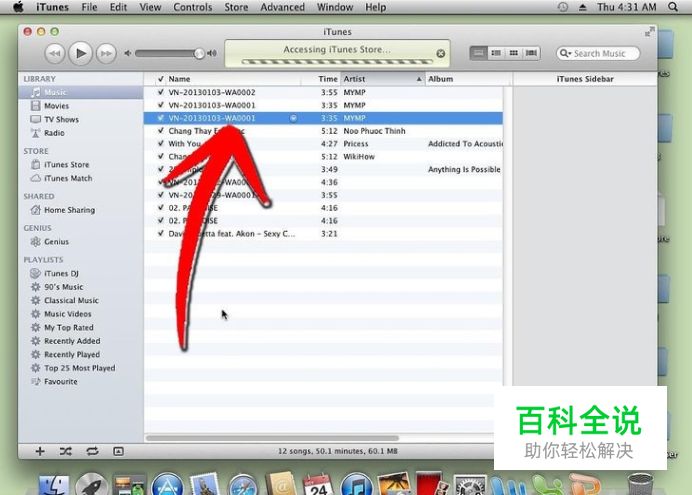Select Music Videos playlist
The image size is (692, 495).
[x=81, y=314]
